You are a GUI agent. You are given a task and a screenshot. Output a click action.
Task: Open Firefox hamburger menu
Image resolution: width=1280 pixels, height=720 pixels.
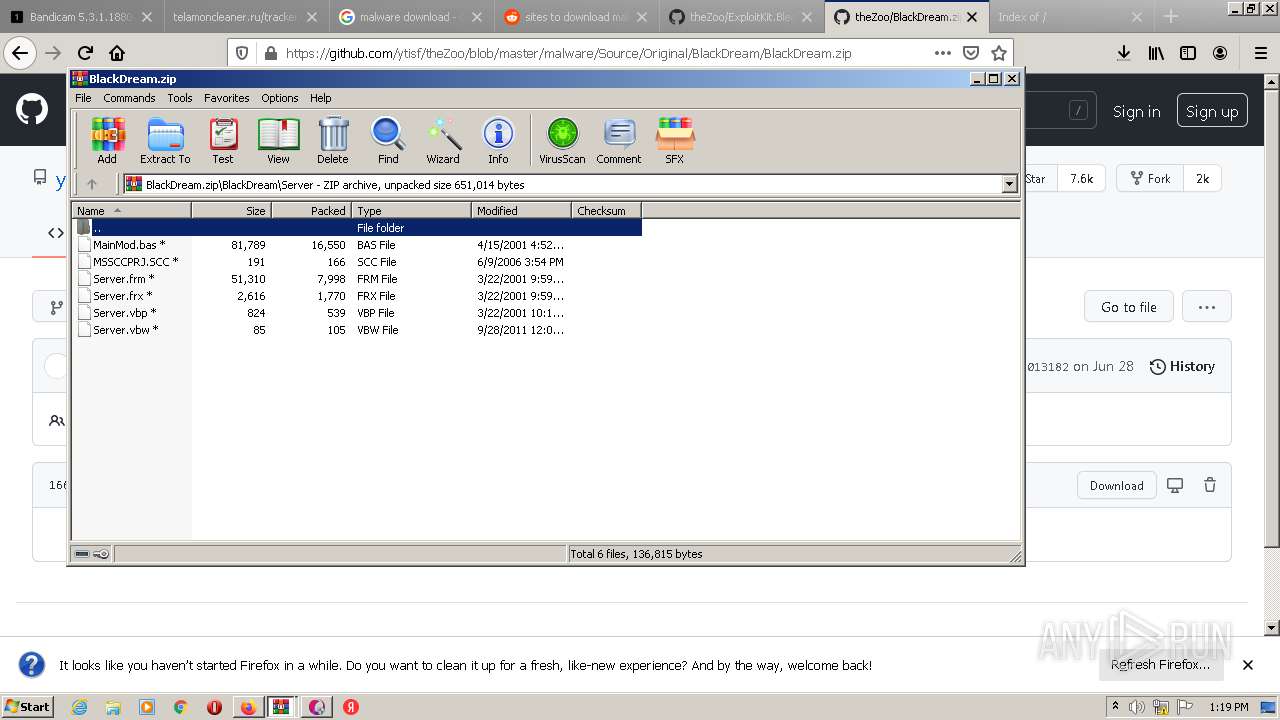1260,53
